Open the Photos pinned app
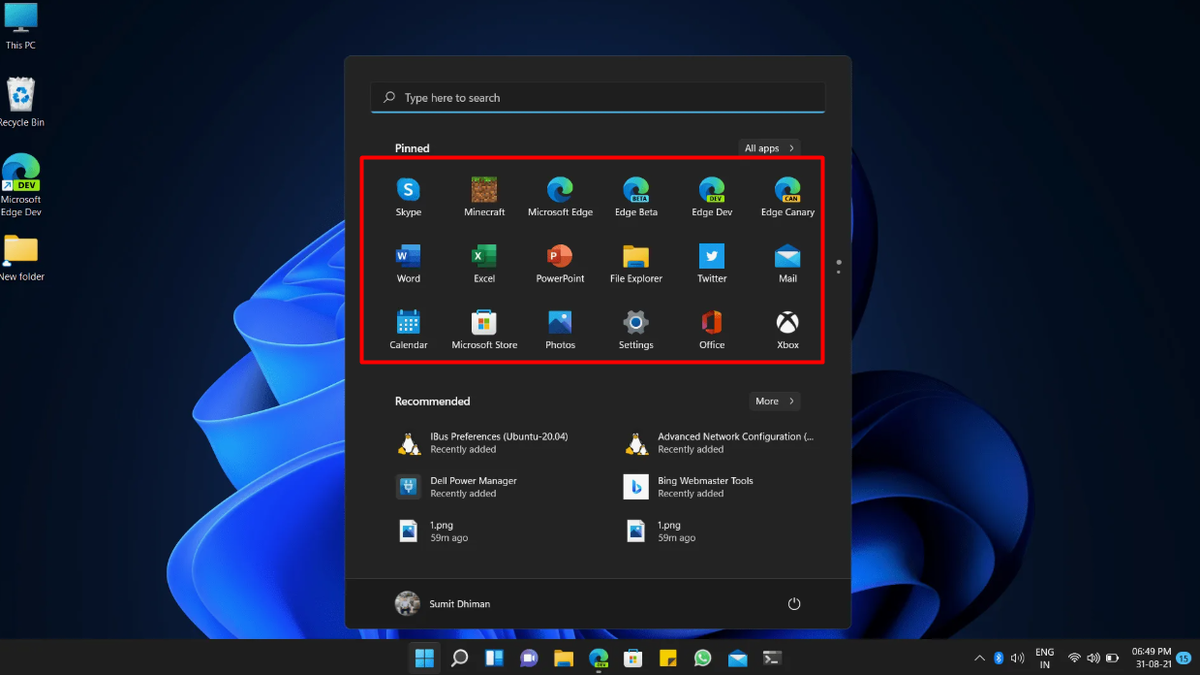 coord(560,329)
